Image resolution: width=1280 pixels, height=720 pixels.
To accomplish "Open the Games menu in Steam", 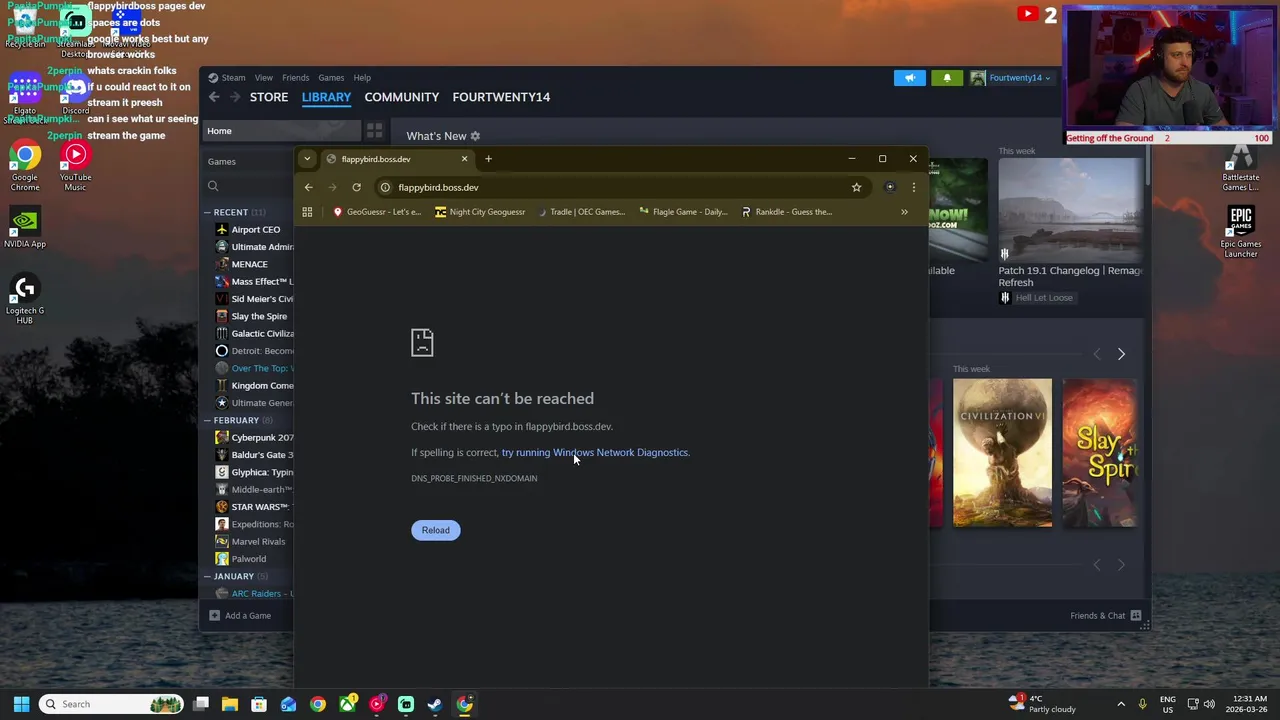I will 331,78.
